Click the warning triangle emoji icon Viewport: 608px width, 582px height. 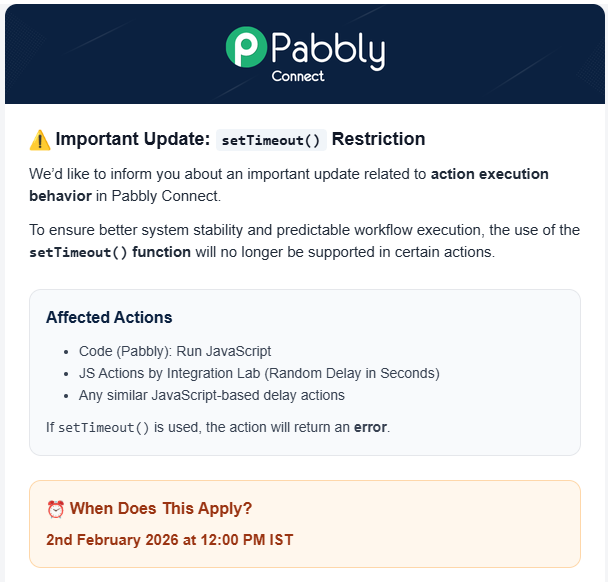pyautogui.click(x=40, y=140)
